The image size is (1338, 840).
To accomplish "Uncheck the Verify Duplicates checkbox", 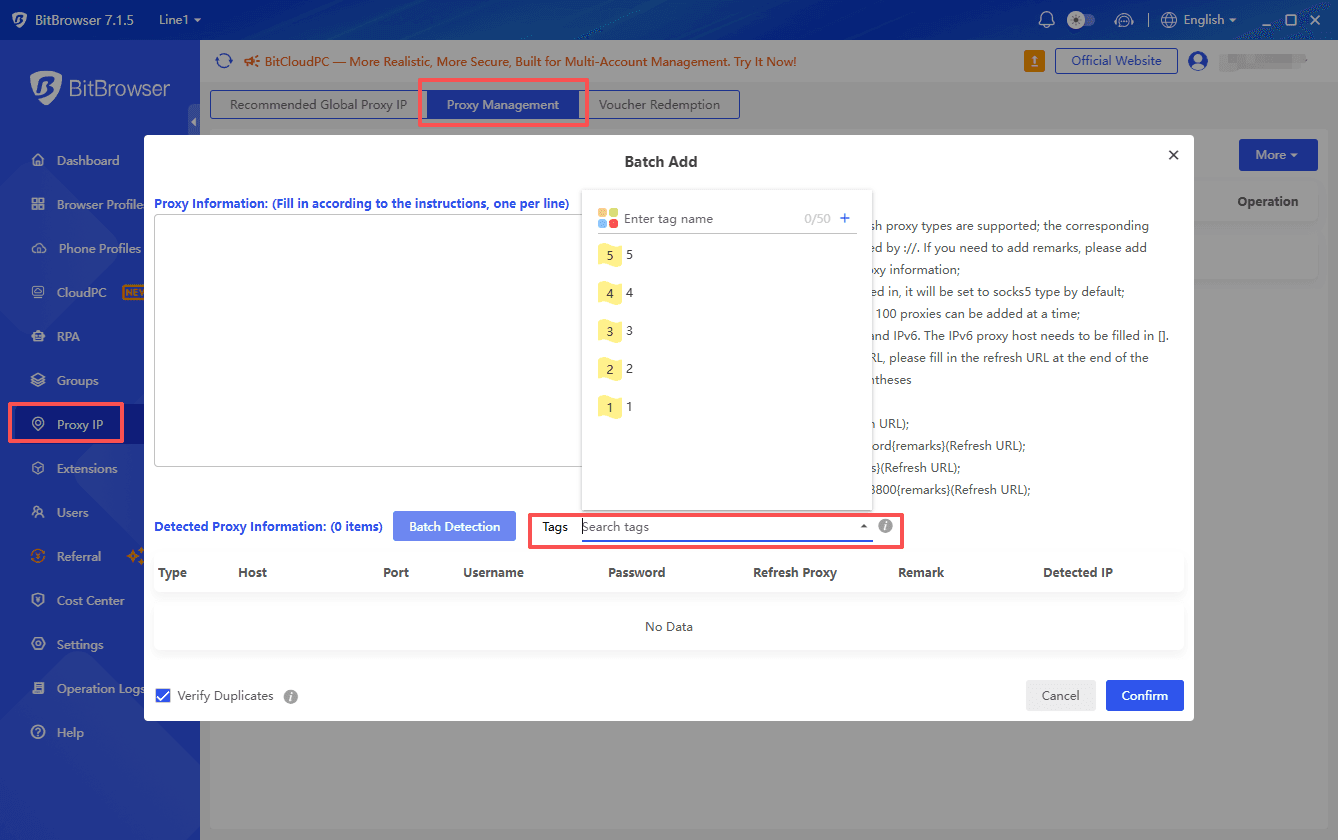I will (x=163, y=695).
